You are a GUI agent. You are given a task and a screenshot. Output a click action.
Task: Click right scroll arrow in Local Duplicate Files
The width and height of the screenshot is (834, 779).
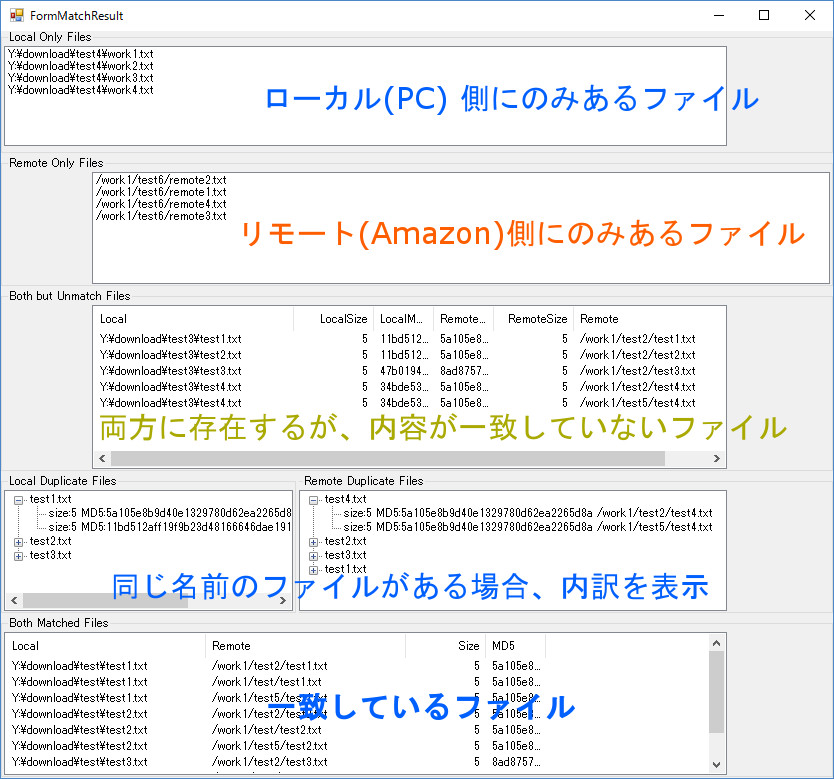click(x=283, y=601)
